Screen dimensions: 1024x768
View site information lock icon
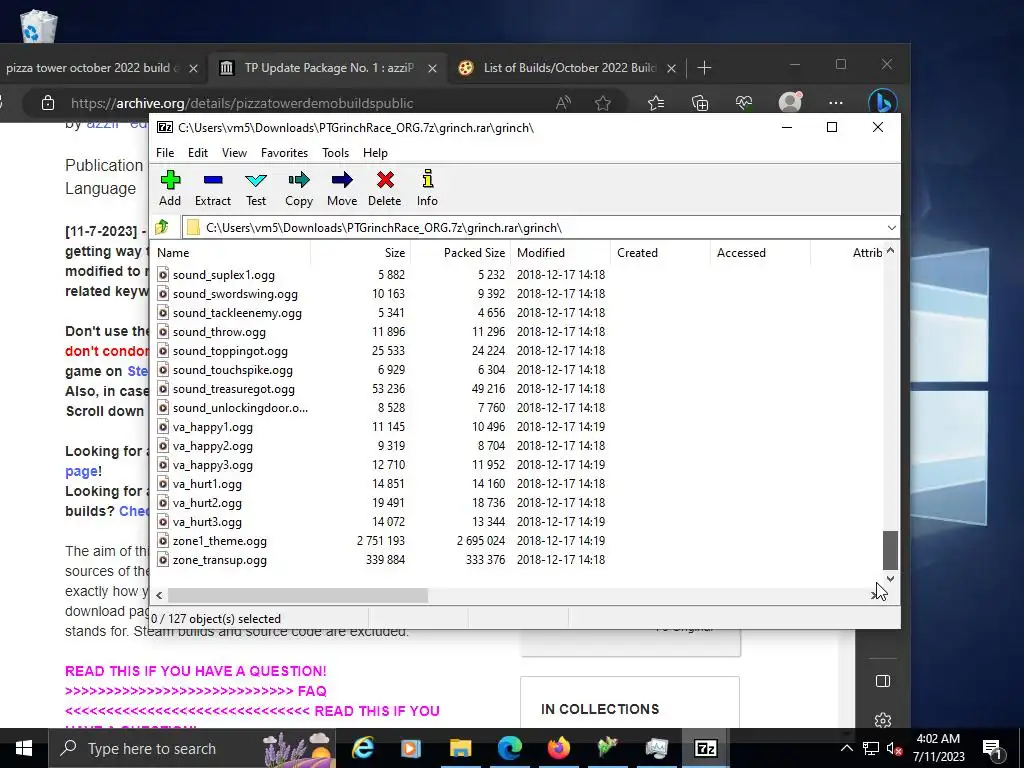pos(48,103)
